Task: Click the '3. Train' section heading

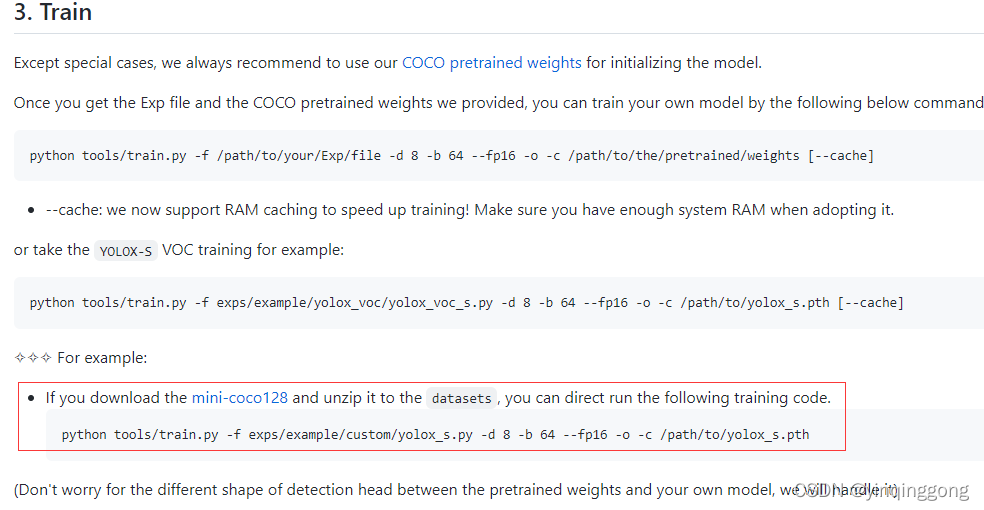Action: pyautogui.click(x=53, y=12)
